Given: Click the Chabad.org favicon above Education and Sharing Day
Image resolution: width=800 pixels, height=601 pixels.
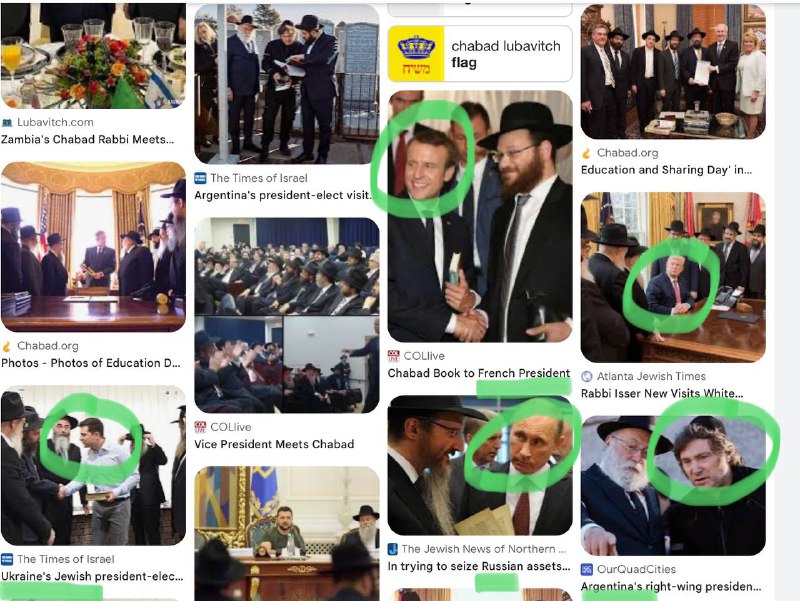Looking at the screenshot, I should tap(587, 153).
